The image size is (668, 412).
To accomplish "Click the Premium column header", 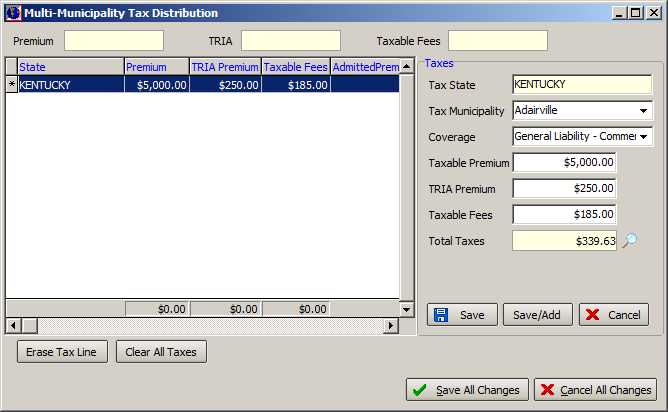I will (156, 67).
